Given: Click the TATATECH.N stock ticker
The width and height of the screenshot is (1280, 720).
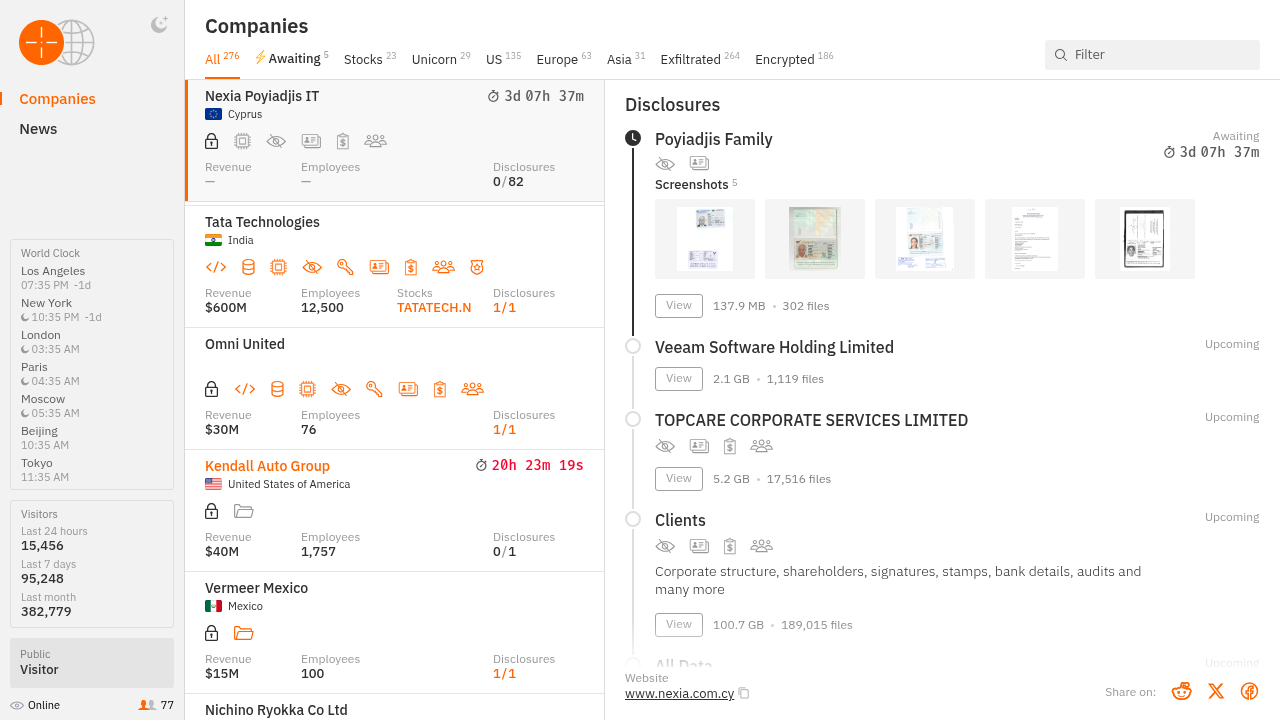Looking at the screenshot, I should pyautogui.click(x=434, y=307).
